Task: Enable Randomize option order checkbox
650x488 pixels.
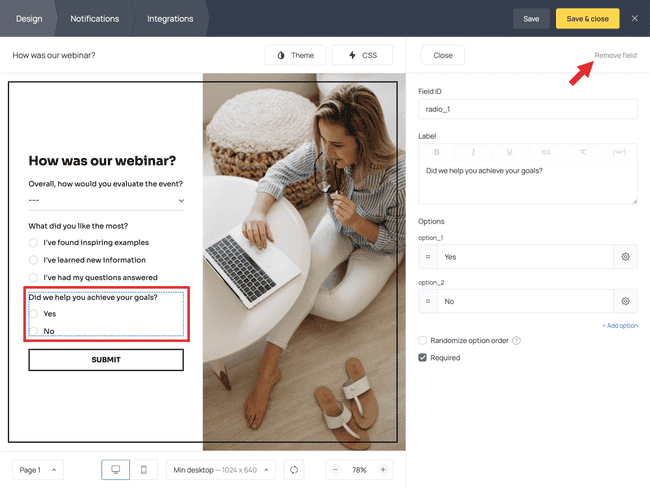Action: tap(422, 340)
